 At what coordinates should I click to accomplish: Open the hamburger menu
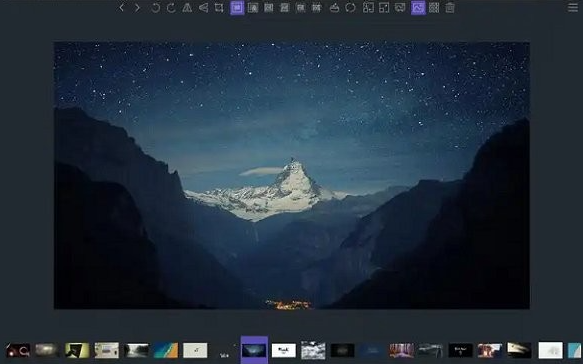573,7
